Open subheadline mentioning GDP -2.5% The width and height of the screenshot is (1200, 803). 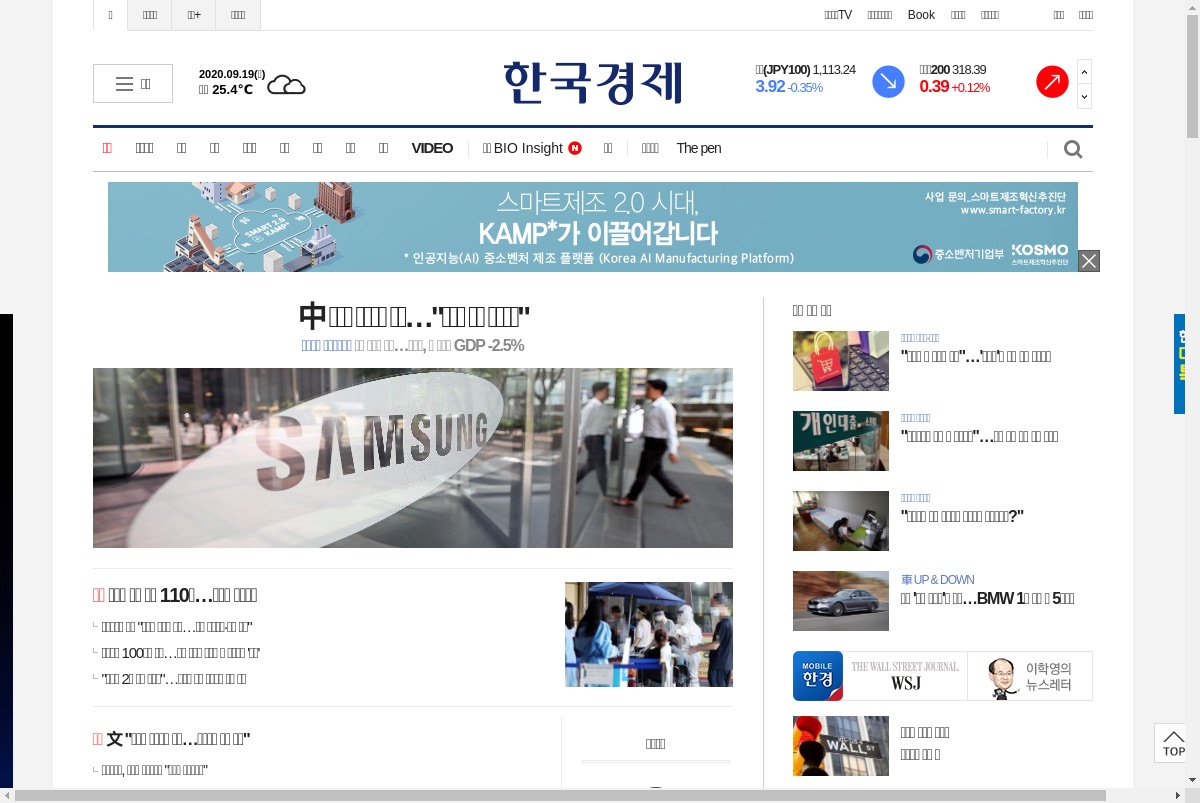tap(413, 346)
